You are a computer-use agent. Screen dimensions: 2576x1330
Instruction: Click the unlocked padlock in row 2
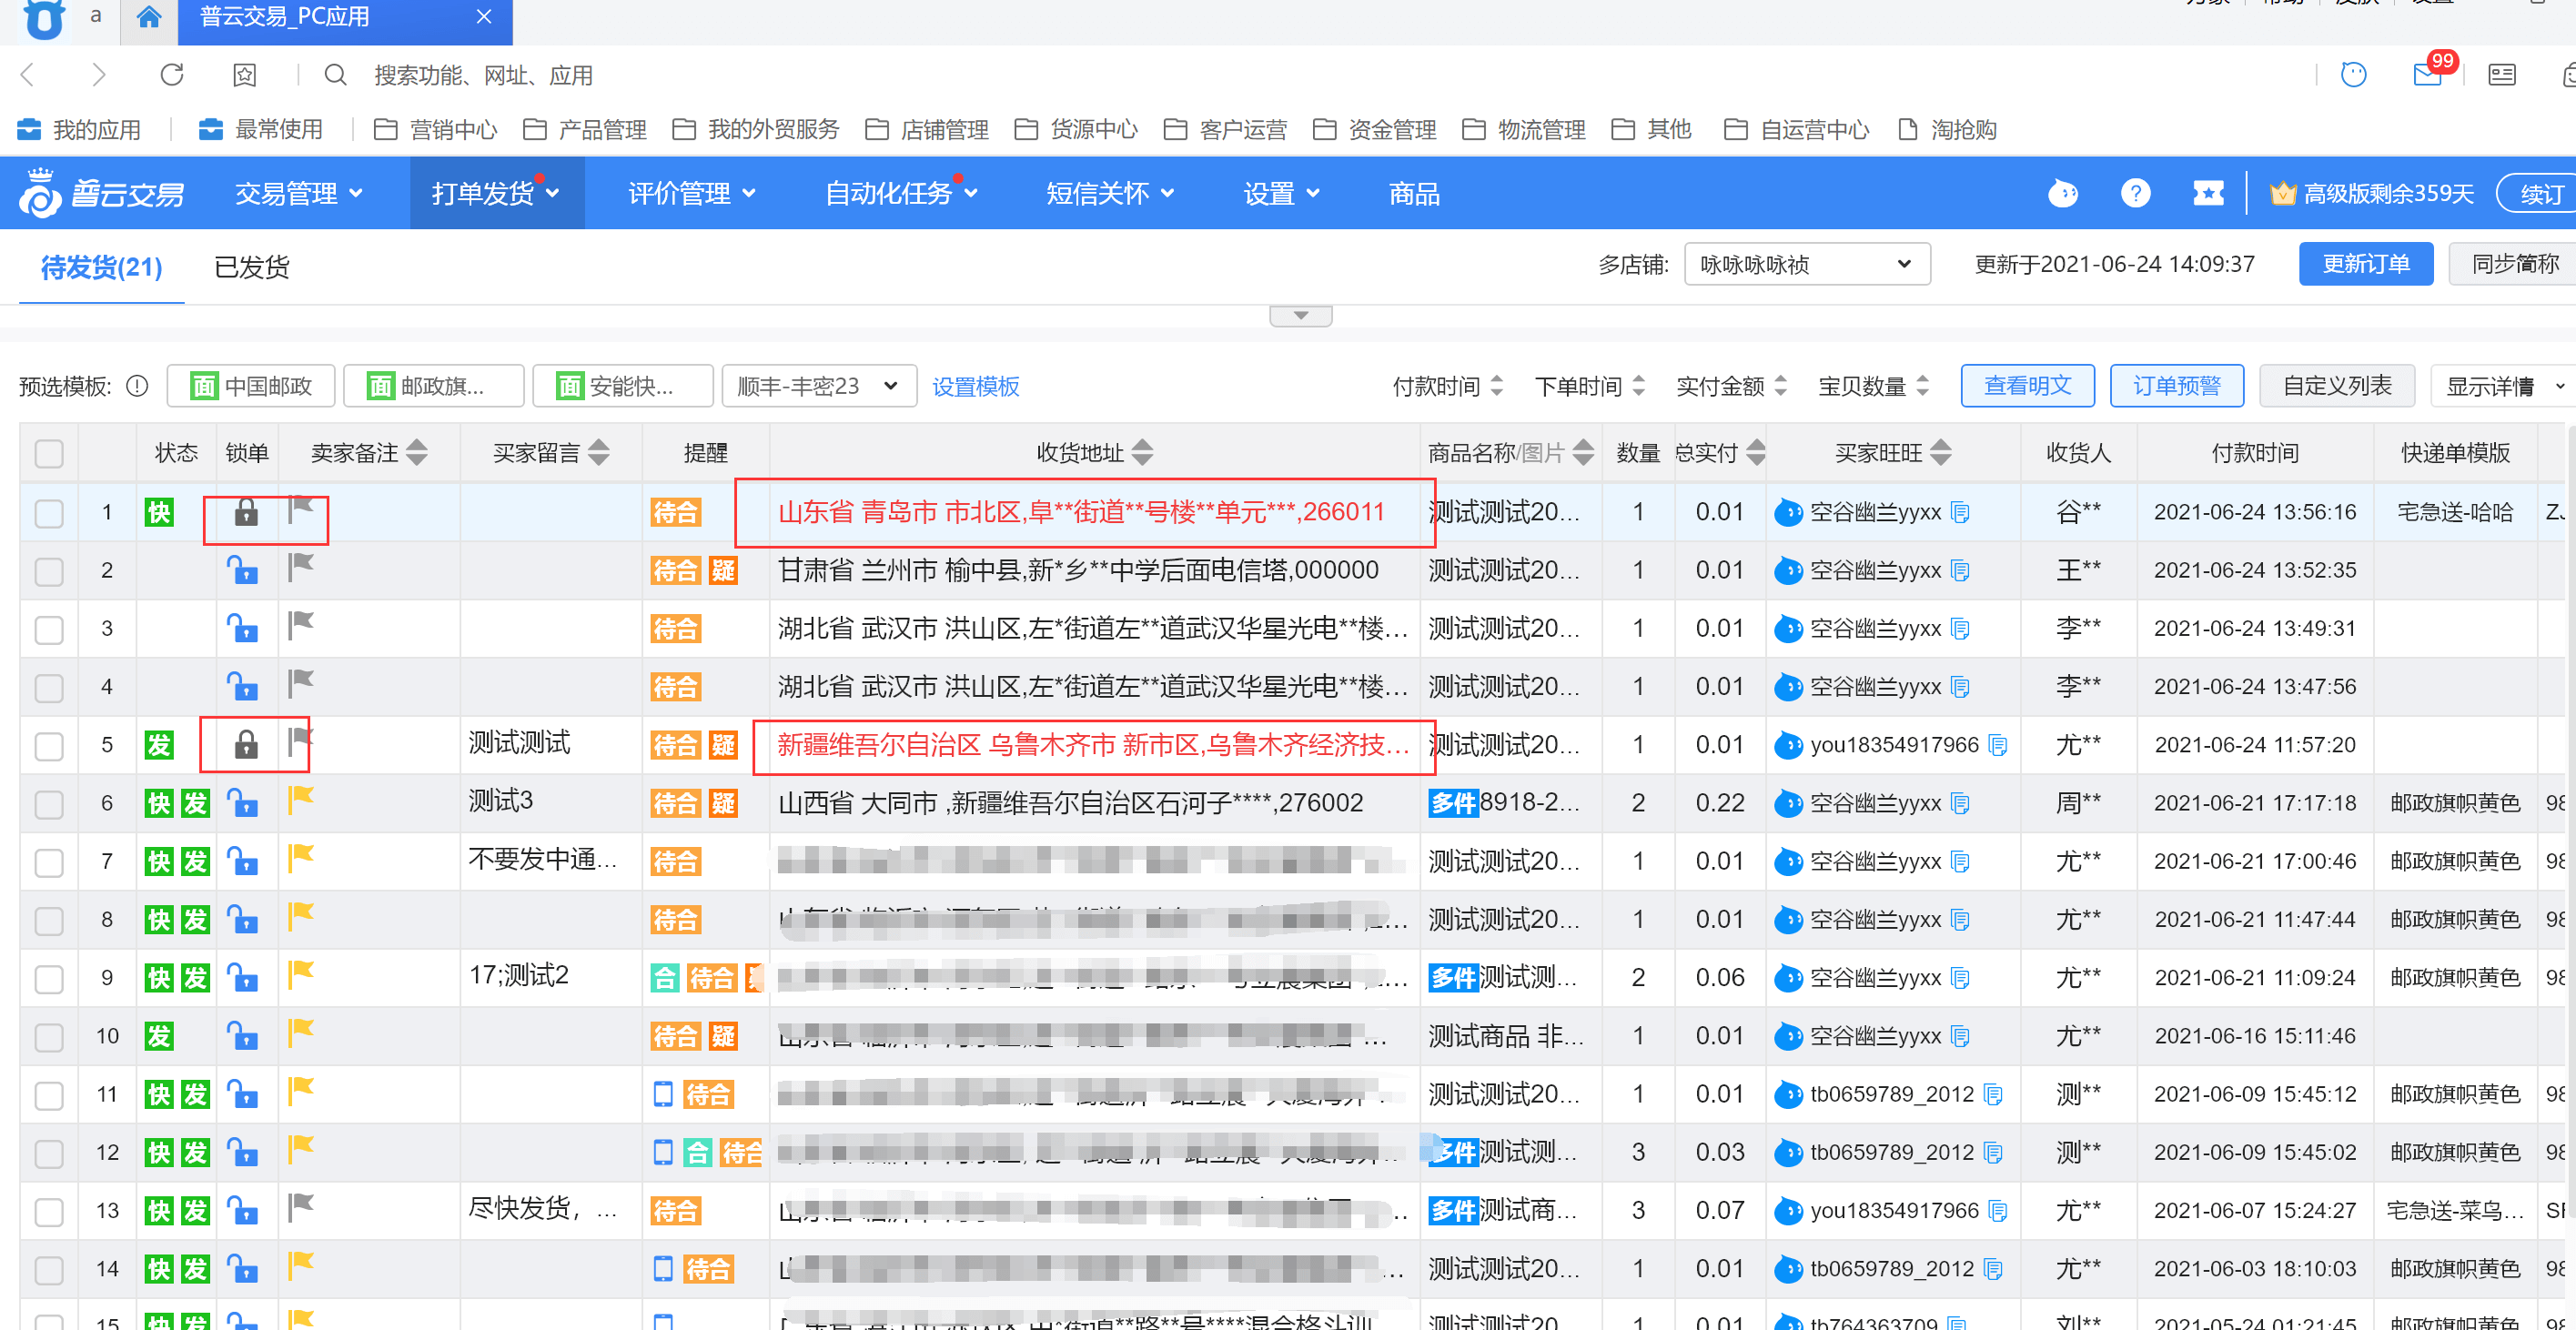click(242, 571)
